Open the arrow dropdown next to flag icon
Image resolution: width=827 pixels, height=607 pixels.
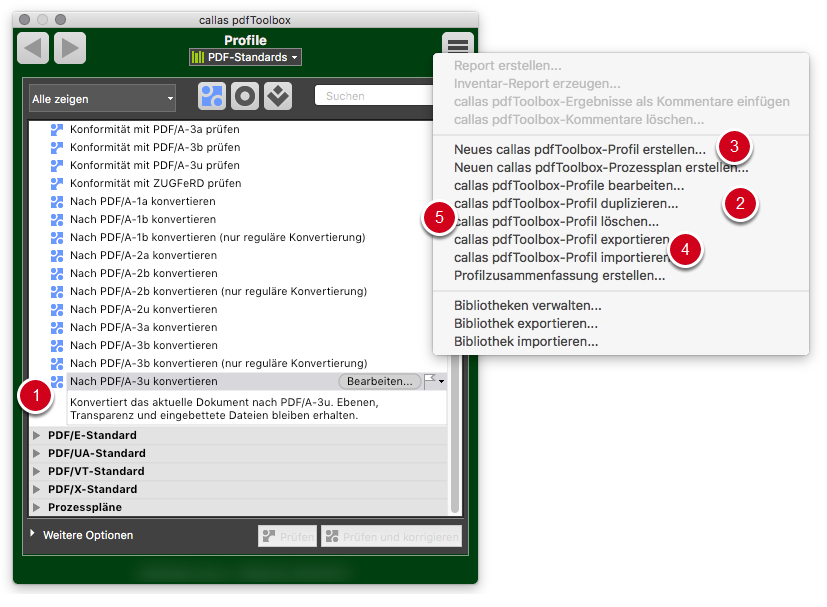[x=441, y=381]
